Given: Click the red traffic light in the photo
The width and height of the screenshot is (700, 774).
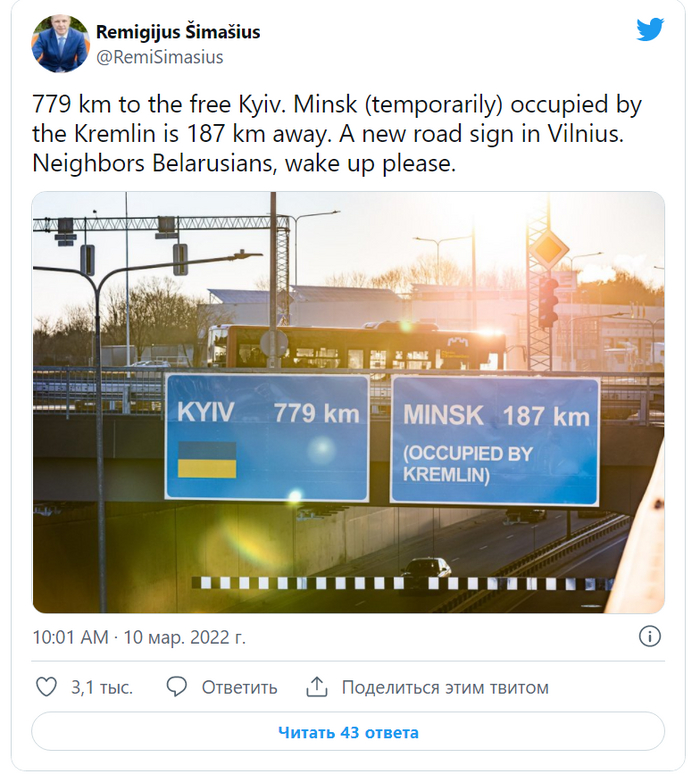Looking at the screenshot, I should [x=547, y=301].
